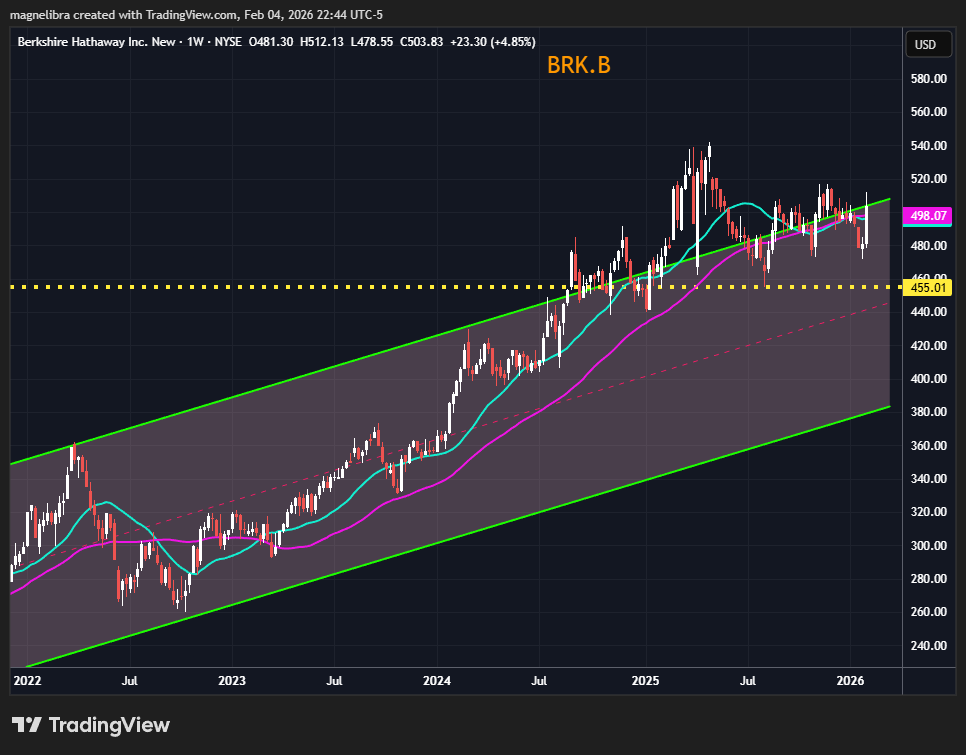966x755 pixels.
Task: Click the 2025 time axis label
Action: click(x=646, y=681)
